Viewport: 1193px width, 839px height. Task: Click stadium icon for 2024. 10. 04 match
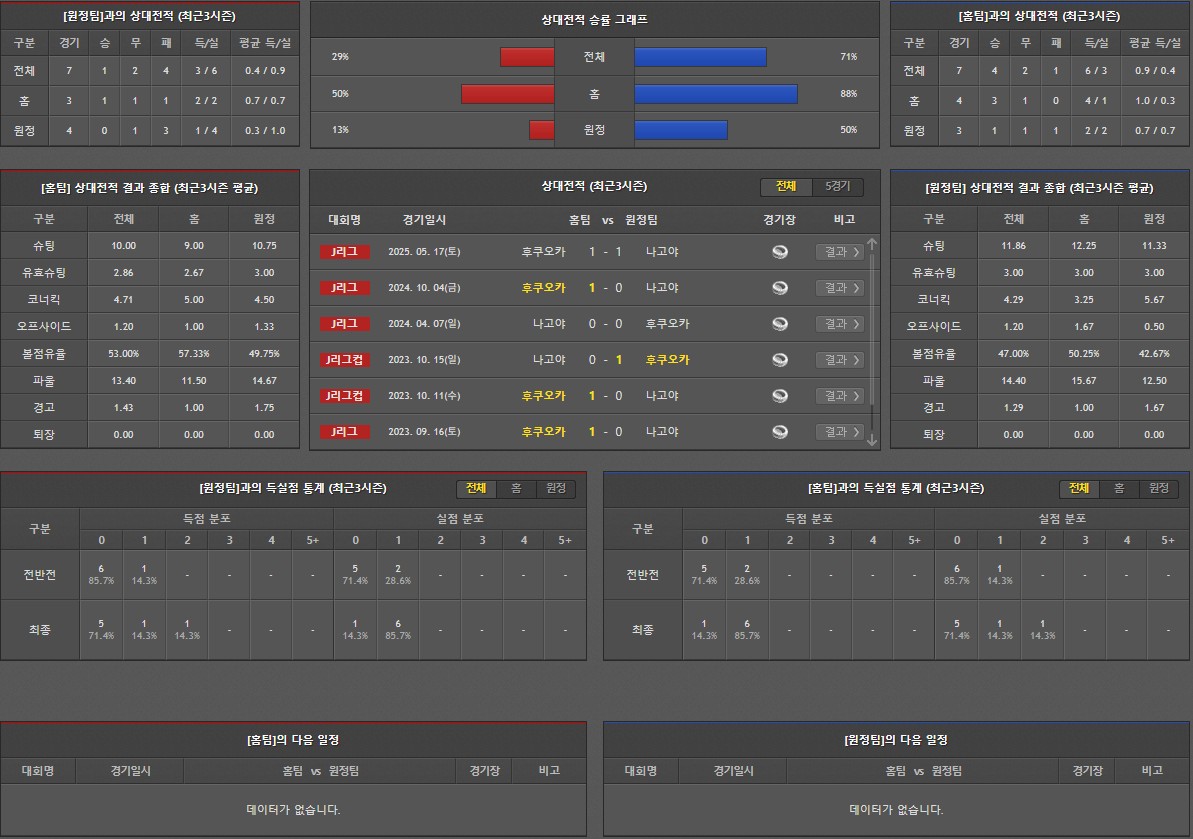click(779, 288)
